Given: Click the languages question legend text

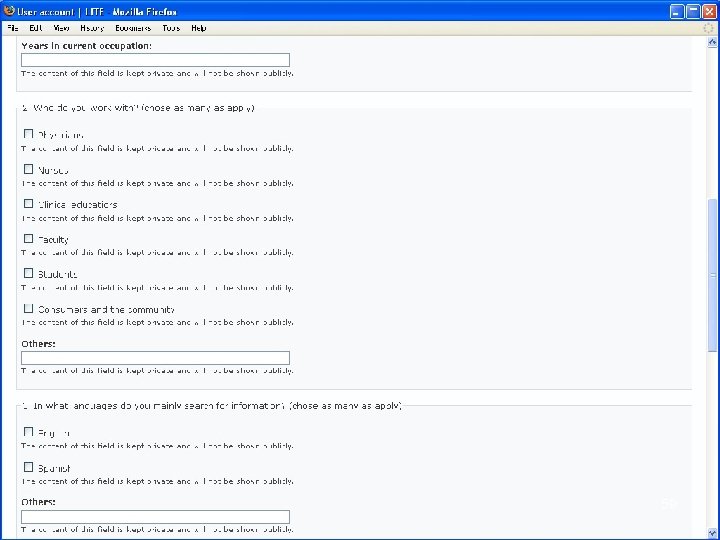Looking at the screenshot, I should [x=211, y=406].
